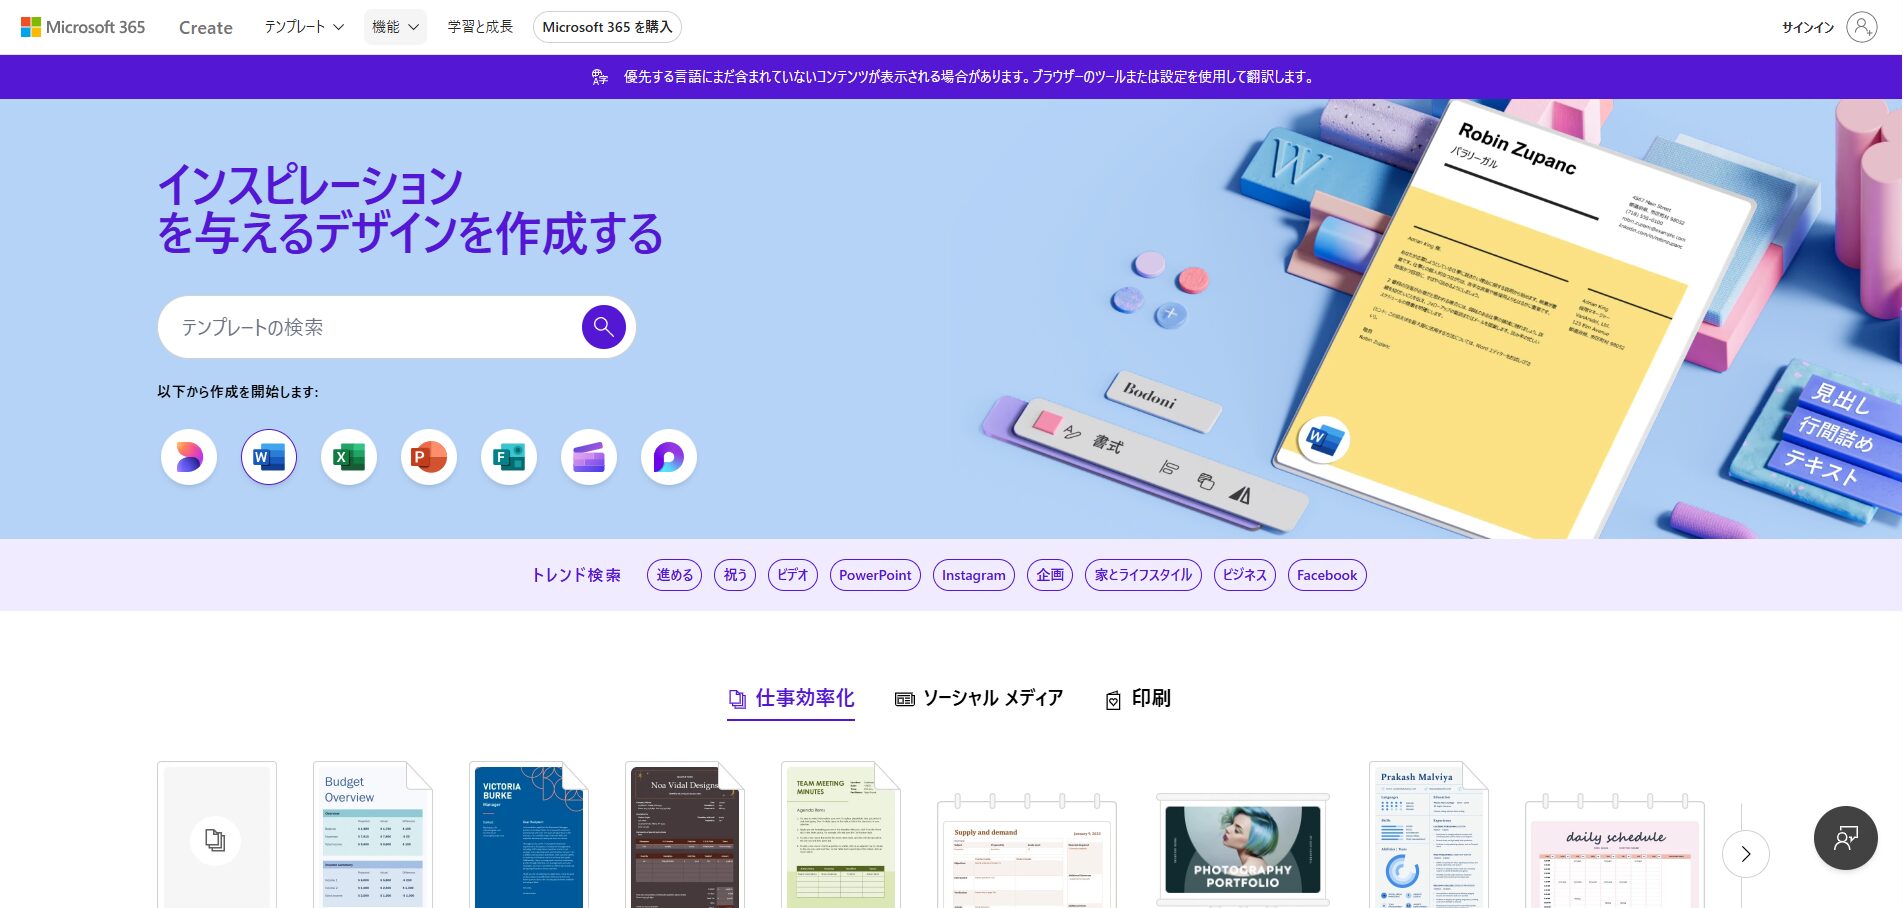Expand the 機能 dropdown menu
This screenshot has height=908, width=1903.
coord(395,27)
